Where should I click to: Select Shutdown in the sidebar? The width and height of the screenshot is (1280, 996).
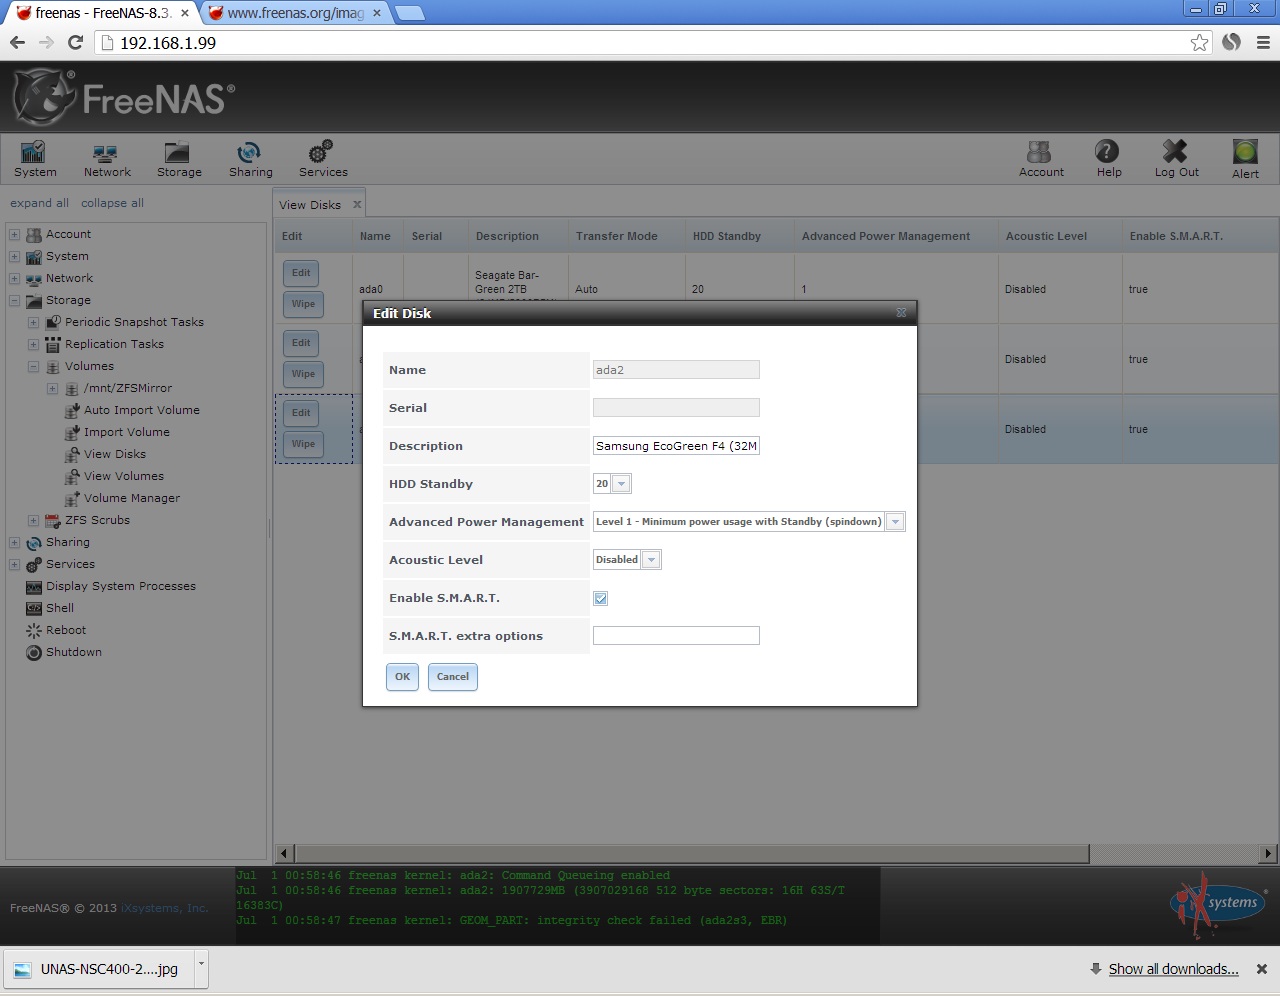point(72,652)
